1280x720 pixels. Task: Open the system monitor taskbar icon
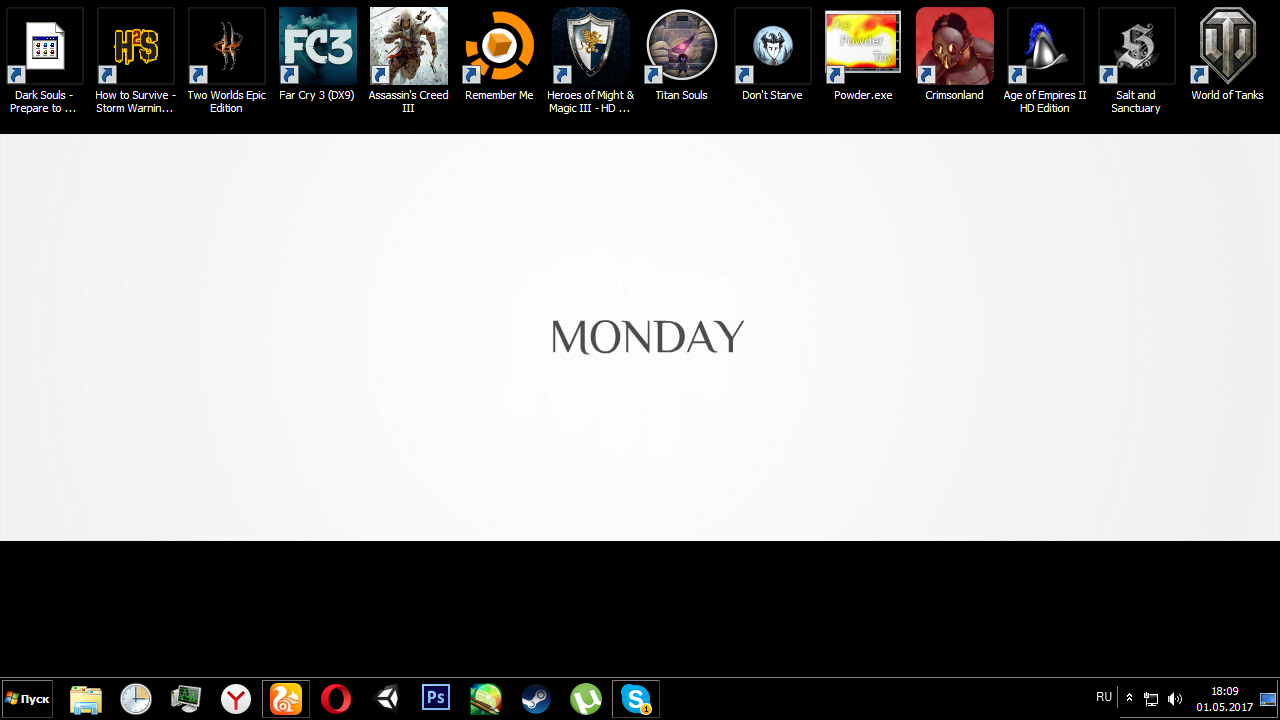pos(186,699)
